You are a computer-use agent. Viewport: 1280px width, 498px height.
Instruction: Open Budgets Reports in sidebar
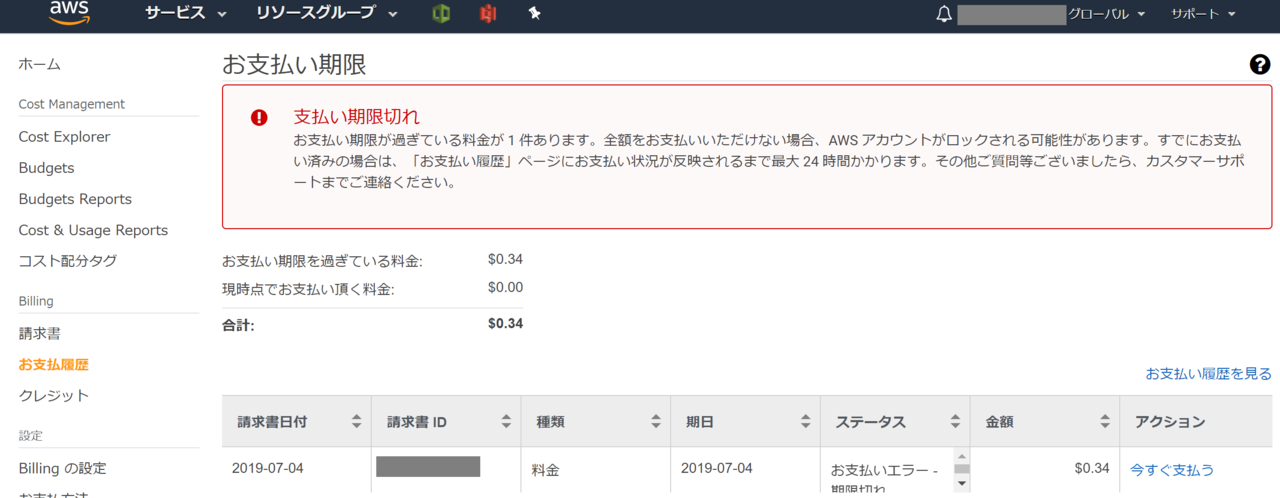pos(75,199)
